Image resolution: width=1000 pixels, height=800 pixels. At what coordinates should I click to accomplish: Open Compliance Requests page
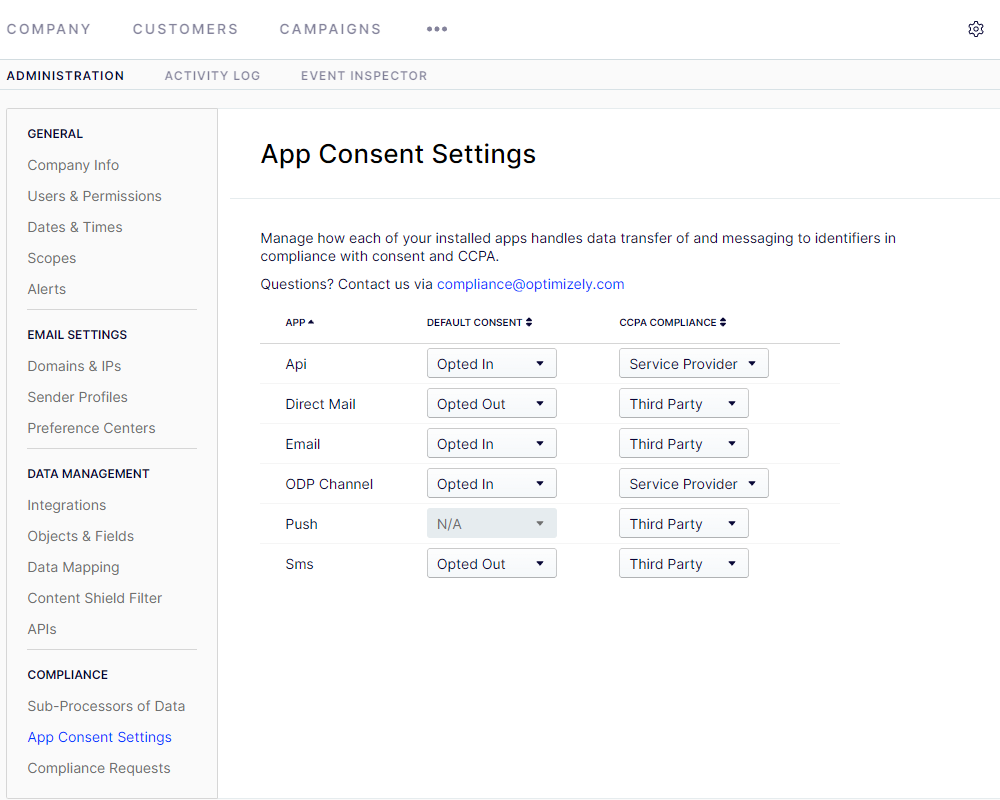pyautogui.click(x=99, y=768)
